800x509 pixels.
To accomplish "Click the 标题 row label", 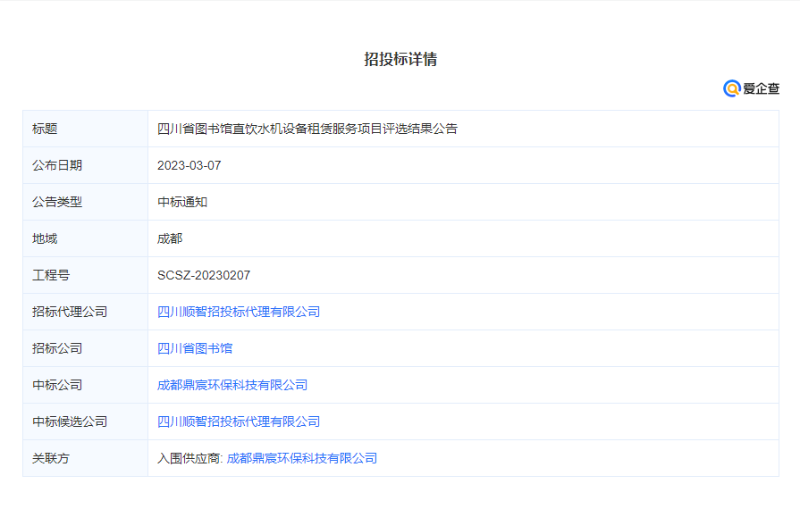I will (44, 129).
